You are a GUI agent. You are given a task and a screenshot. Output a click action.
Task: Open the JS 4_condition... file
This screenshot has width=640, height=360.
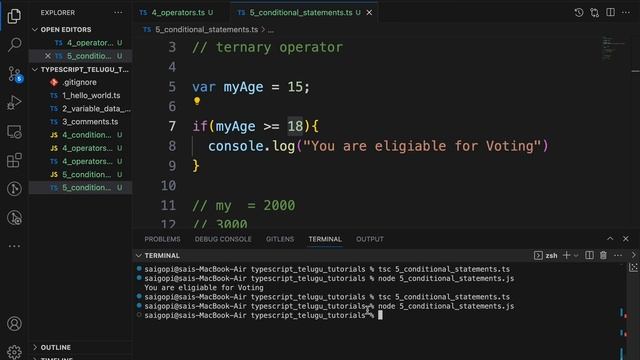pos(81,135)
